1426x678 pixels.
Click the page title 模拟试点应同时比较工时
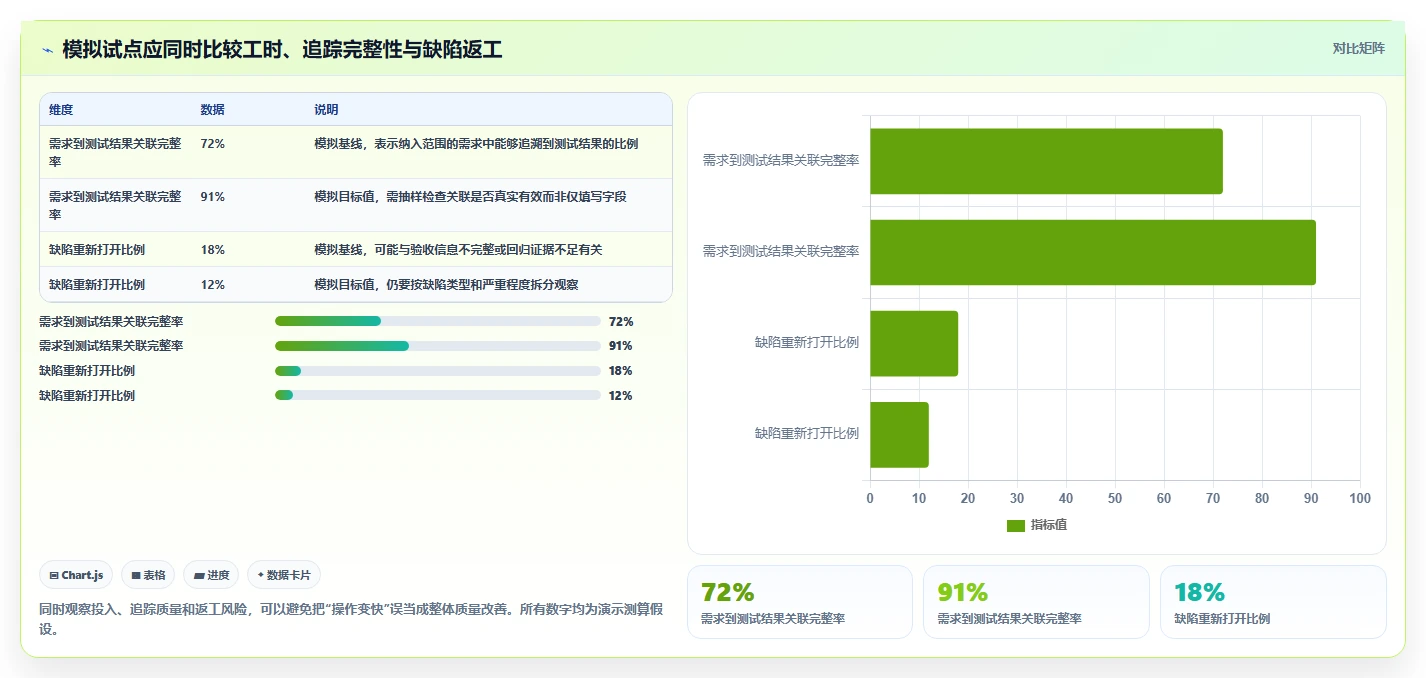[x=282, y=49]
